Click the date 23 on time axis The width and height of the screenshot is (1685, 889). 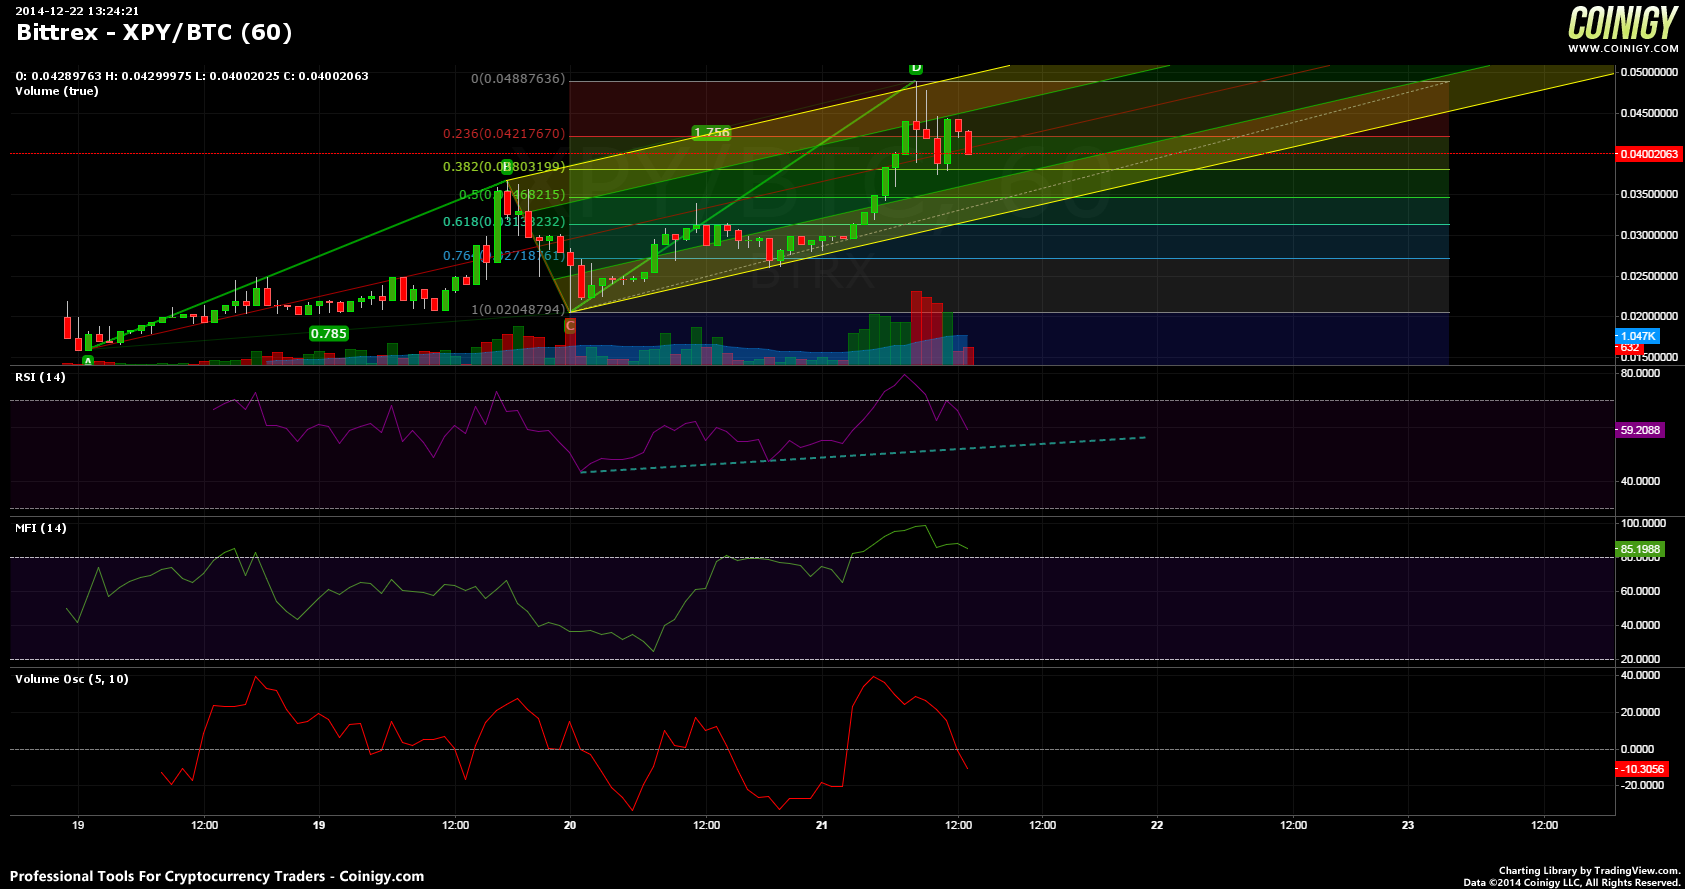[1408, 825]
